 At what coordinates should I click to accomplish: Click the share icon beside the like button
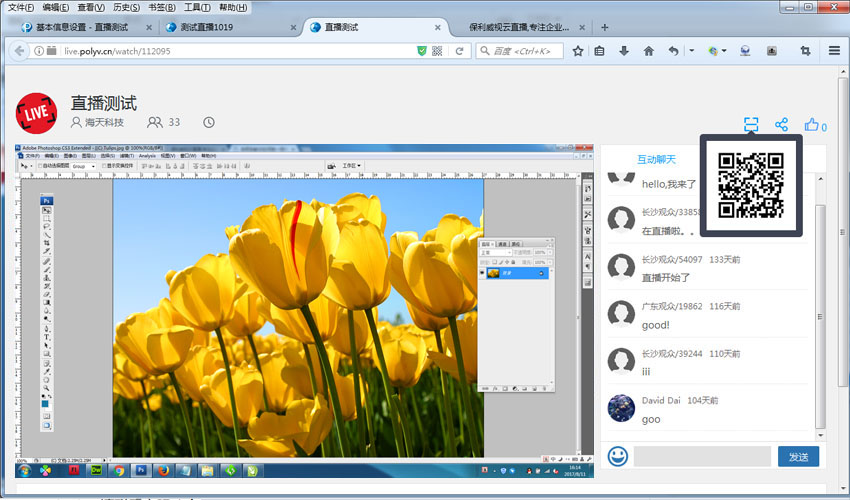pos(782,125)
